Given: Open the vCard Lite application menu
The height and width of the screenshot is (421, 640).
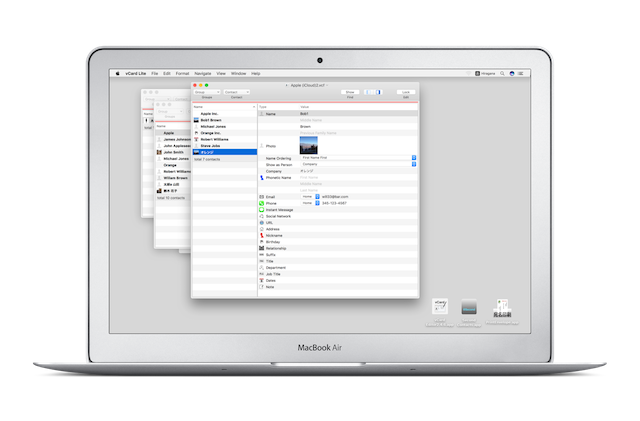Looking at the screenshot, I should (x=136, y=74).
